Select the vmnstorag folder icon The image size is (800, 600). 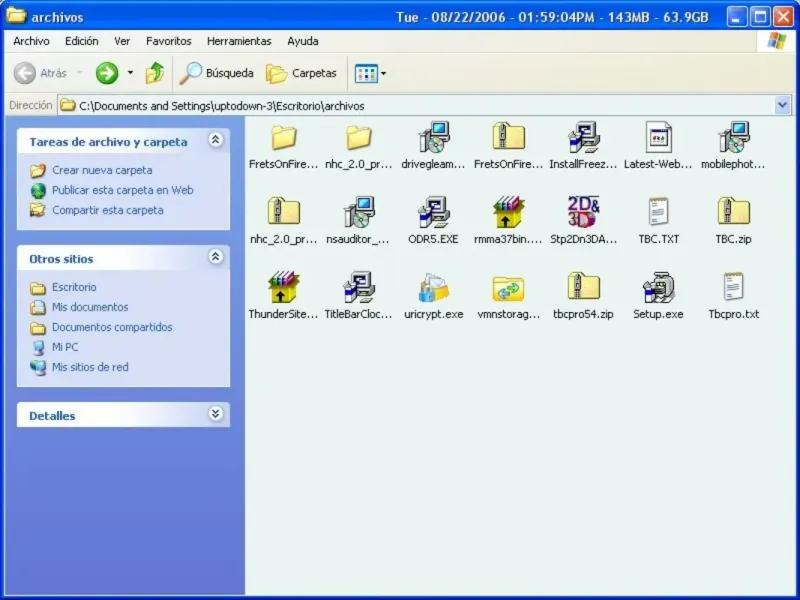coord(509,288)
